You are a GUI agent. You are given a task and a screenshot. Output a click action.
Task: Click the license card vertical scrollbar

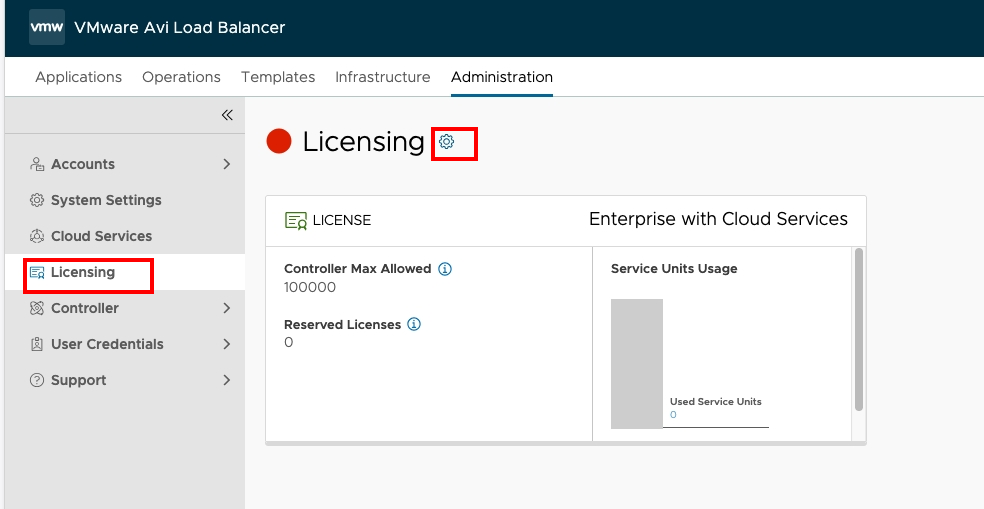(858, 330)
